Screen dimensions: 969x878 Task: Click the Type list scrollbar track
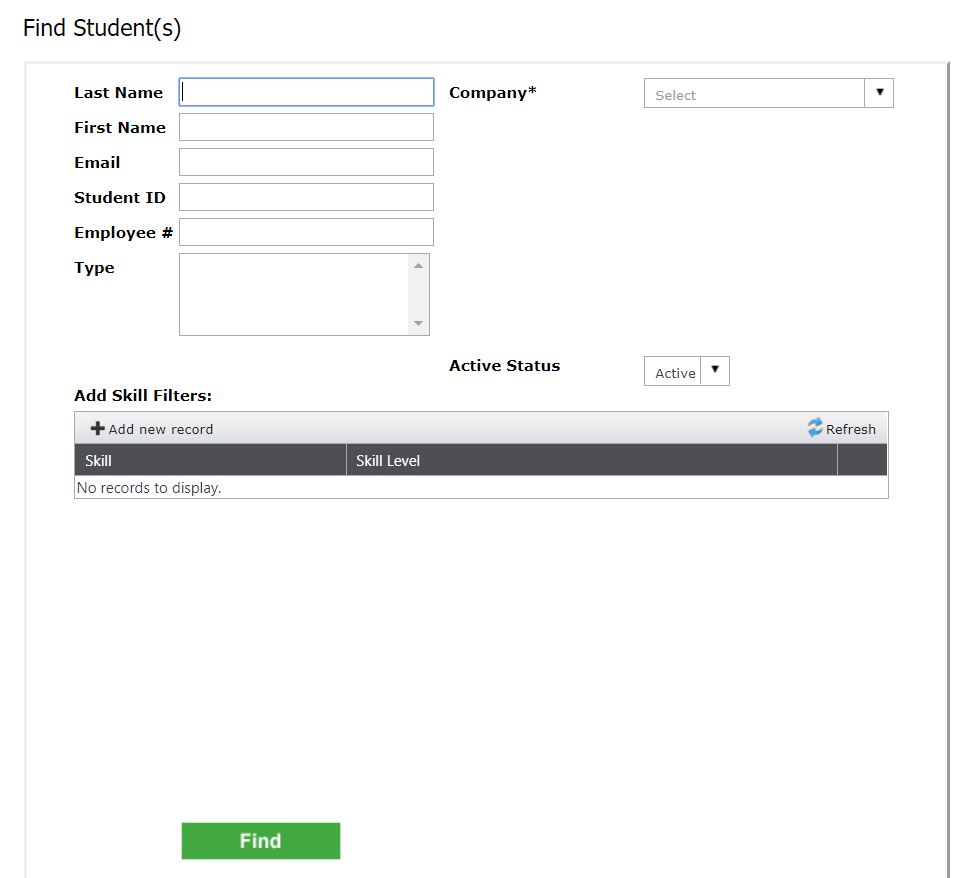(419, 295)
